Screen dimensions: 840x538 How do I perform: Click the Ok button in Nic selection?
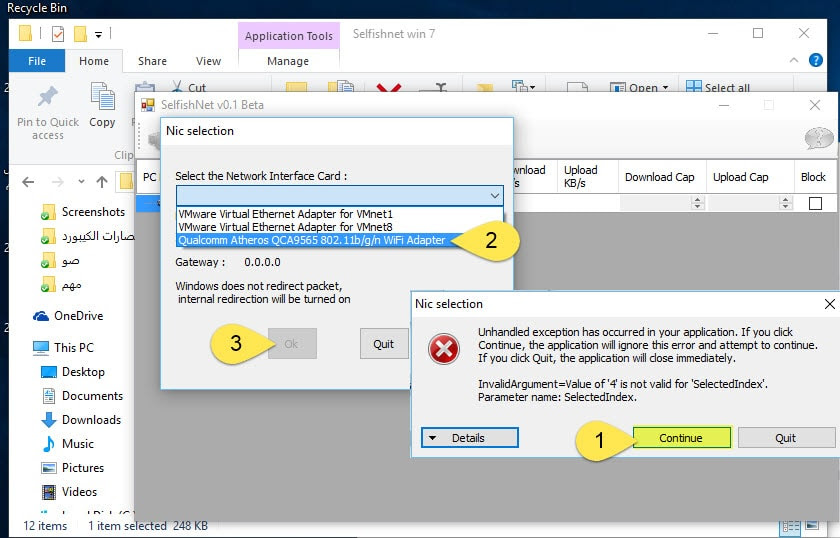point(292,343)
